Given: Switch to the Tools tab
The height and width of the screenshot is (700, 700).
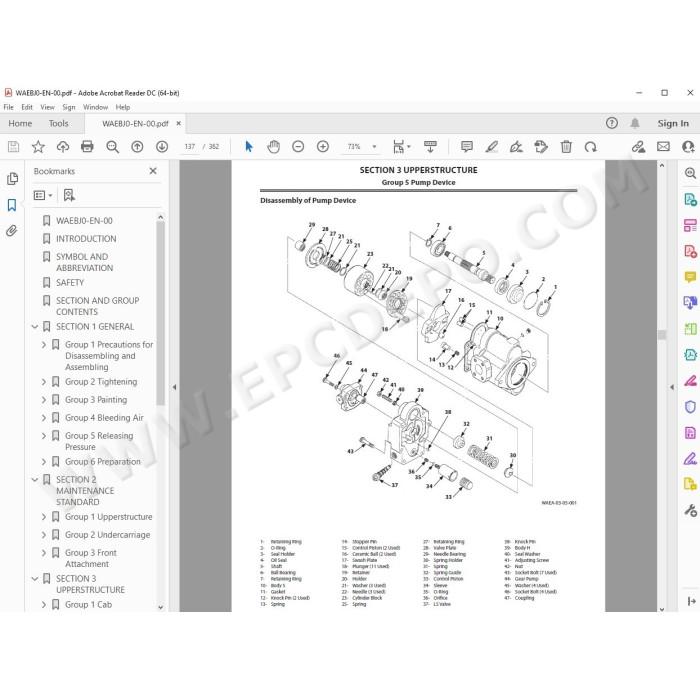Looking at the screenshot, I should point(58,123).
